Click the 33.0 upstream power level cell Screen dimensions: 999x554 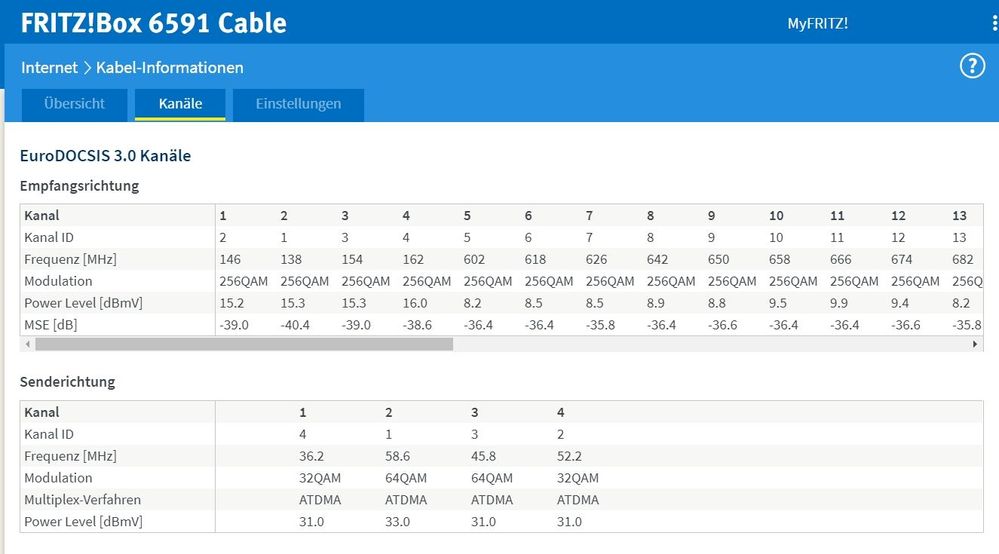pyautogui.click(x=400, y=522)
